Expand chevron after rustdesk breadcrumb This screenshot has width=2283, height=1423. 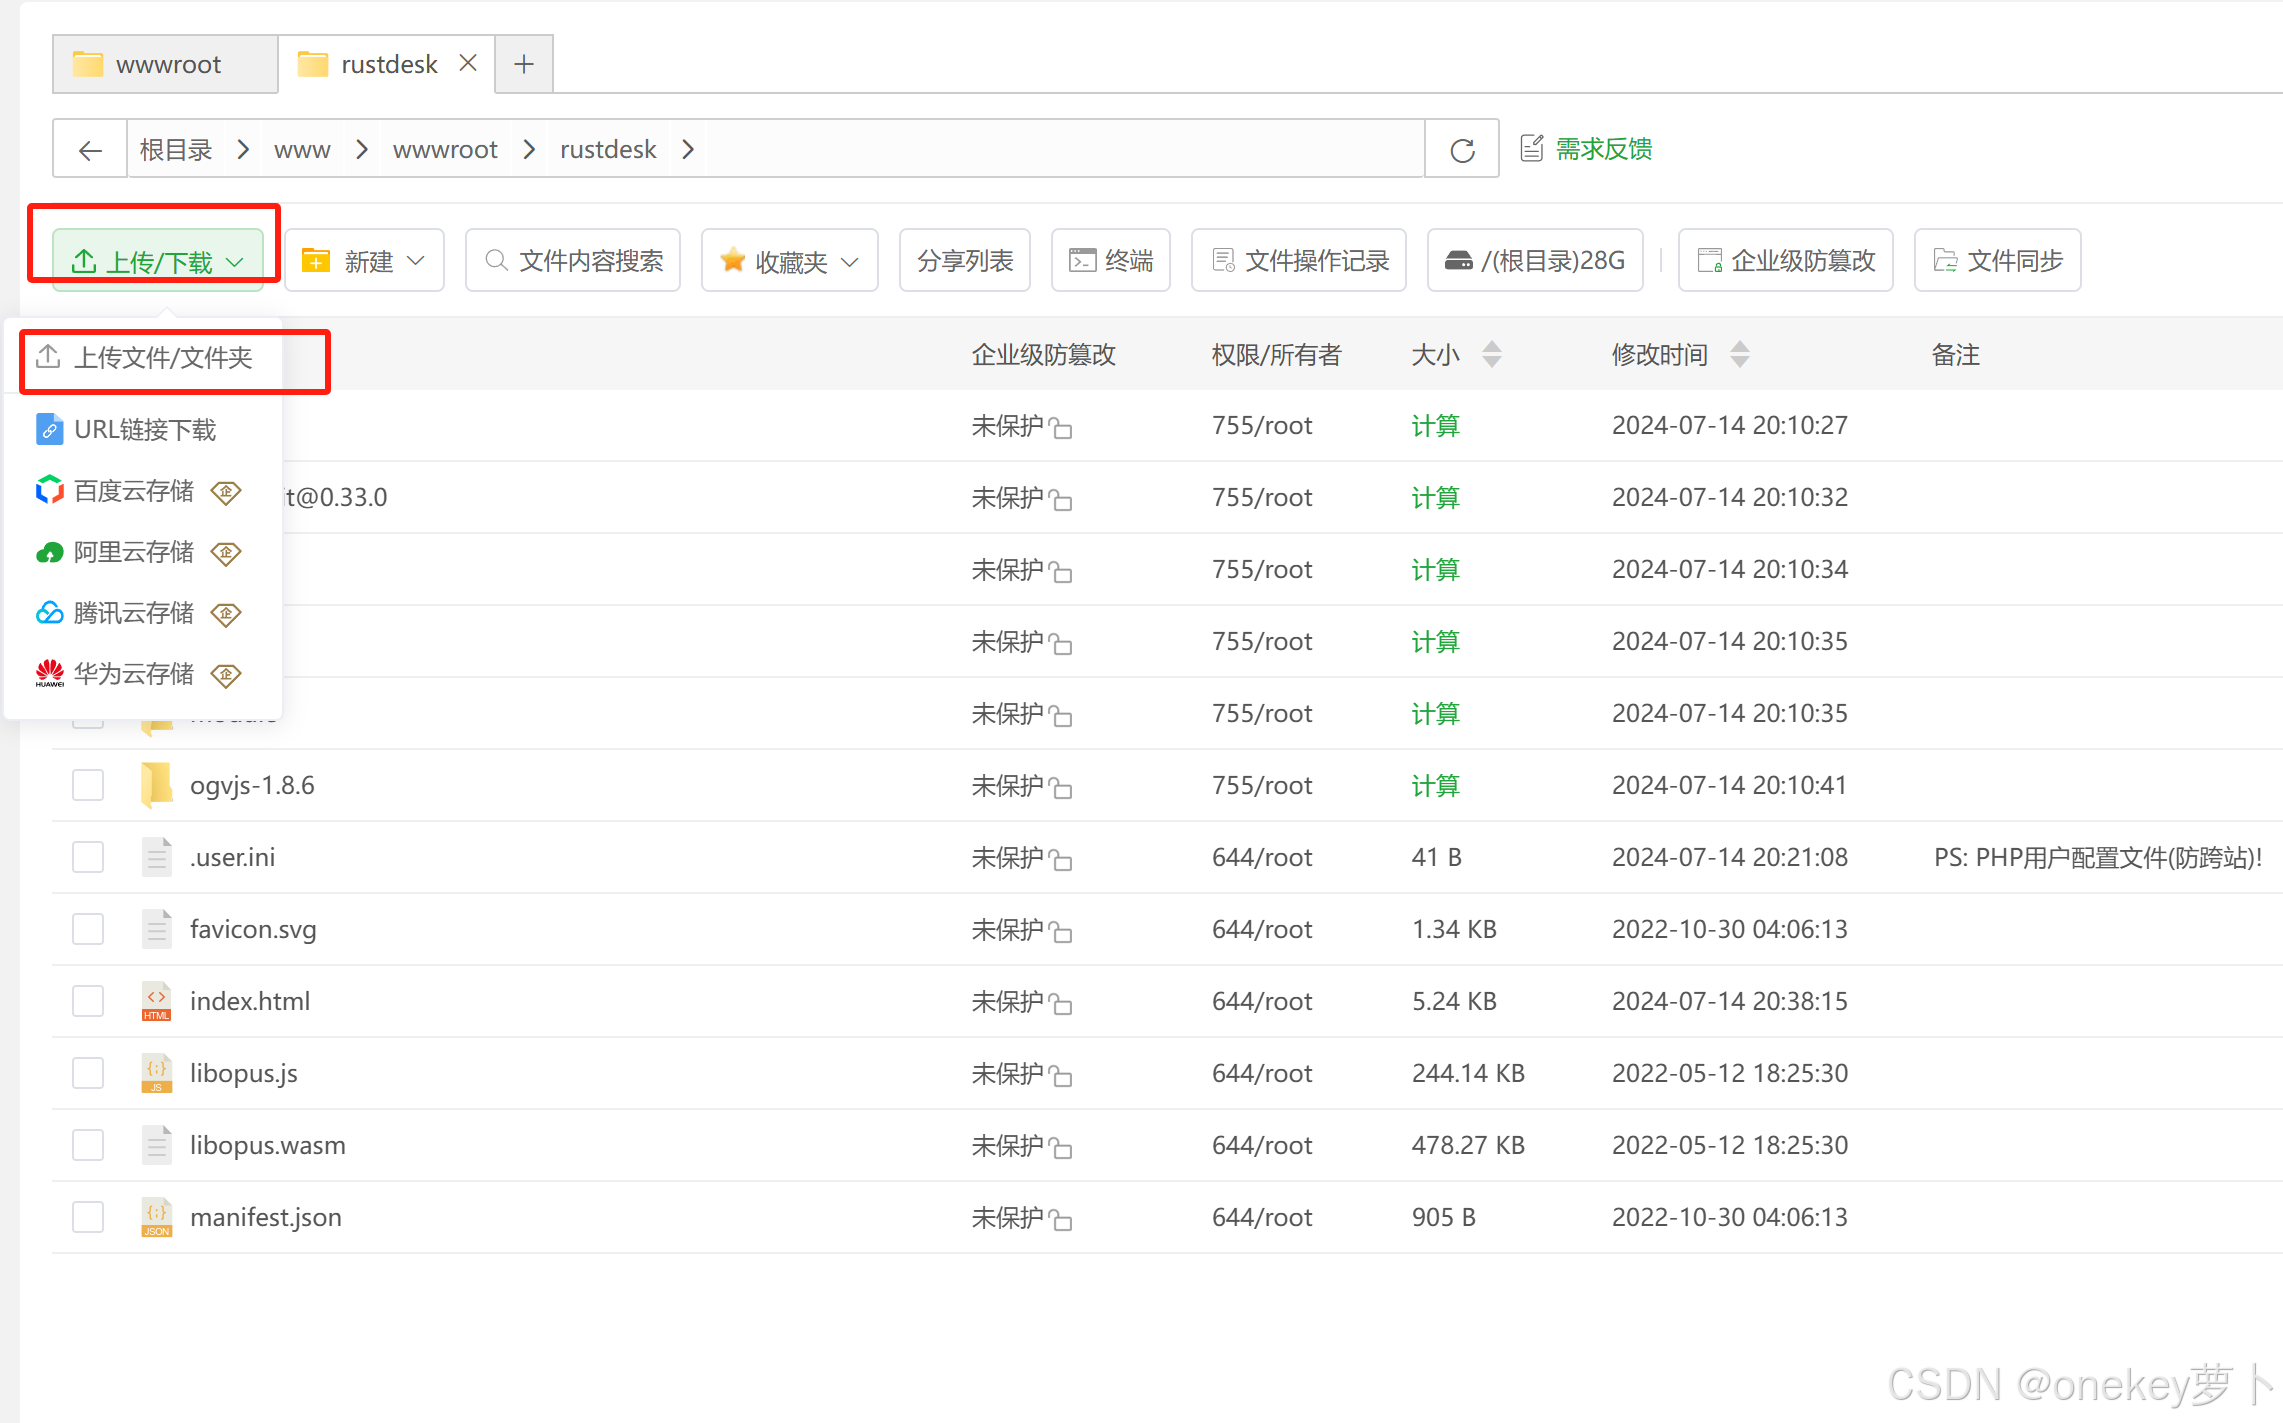688,150
